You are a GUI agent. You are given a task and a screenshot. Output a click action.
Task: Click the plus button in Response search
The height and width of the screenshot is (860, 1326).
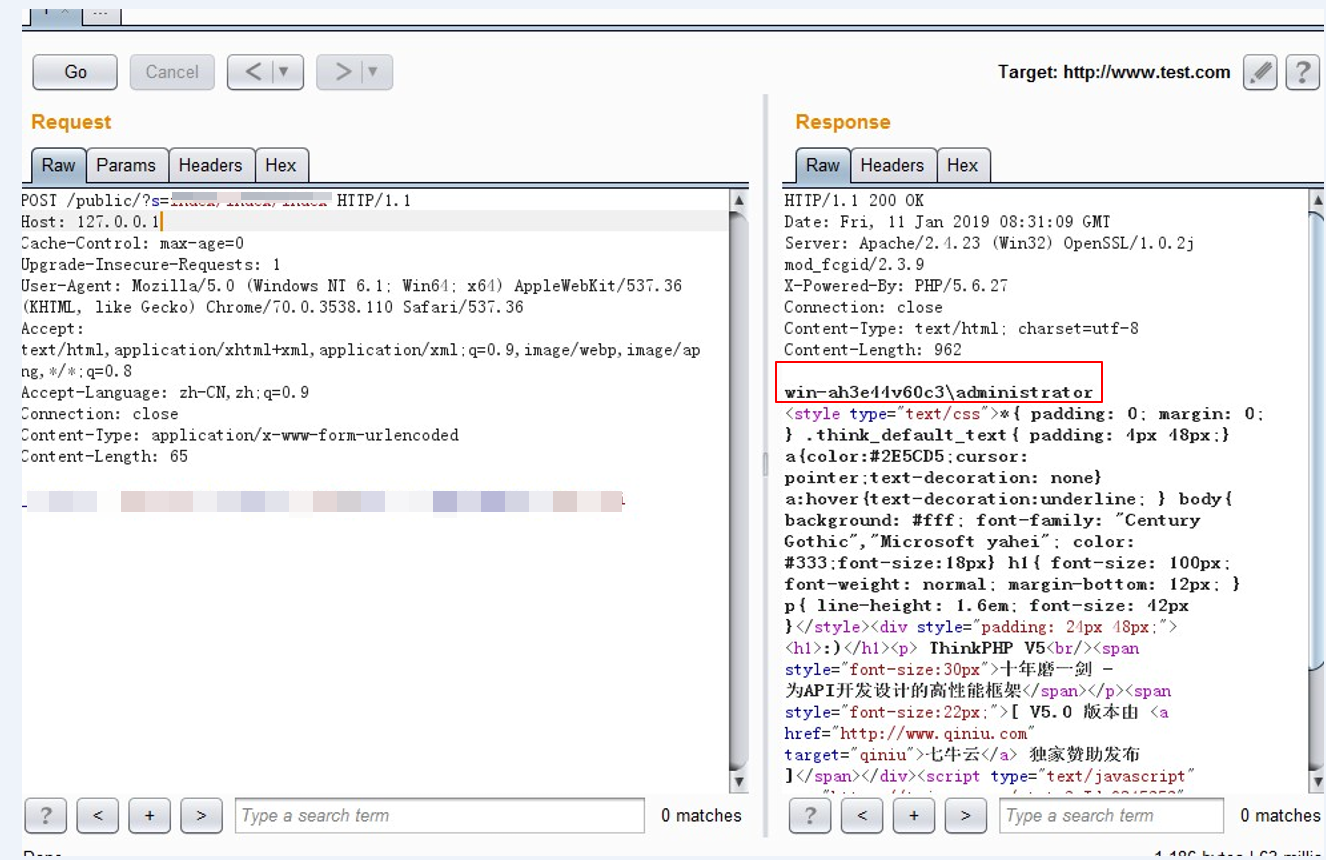pyautogui.click(x=914, y=816)
